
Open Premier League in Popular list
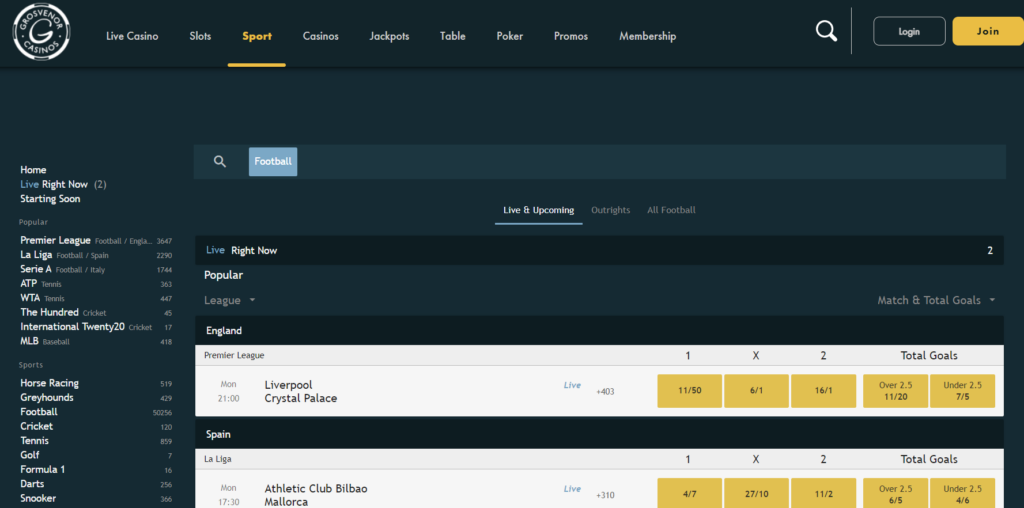pos(96,240)
